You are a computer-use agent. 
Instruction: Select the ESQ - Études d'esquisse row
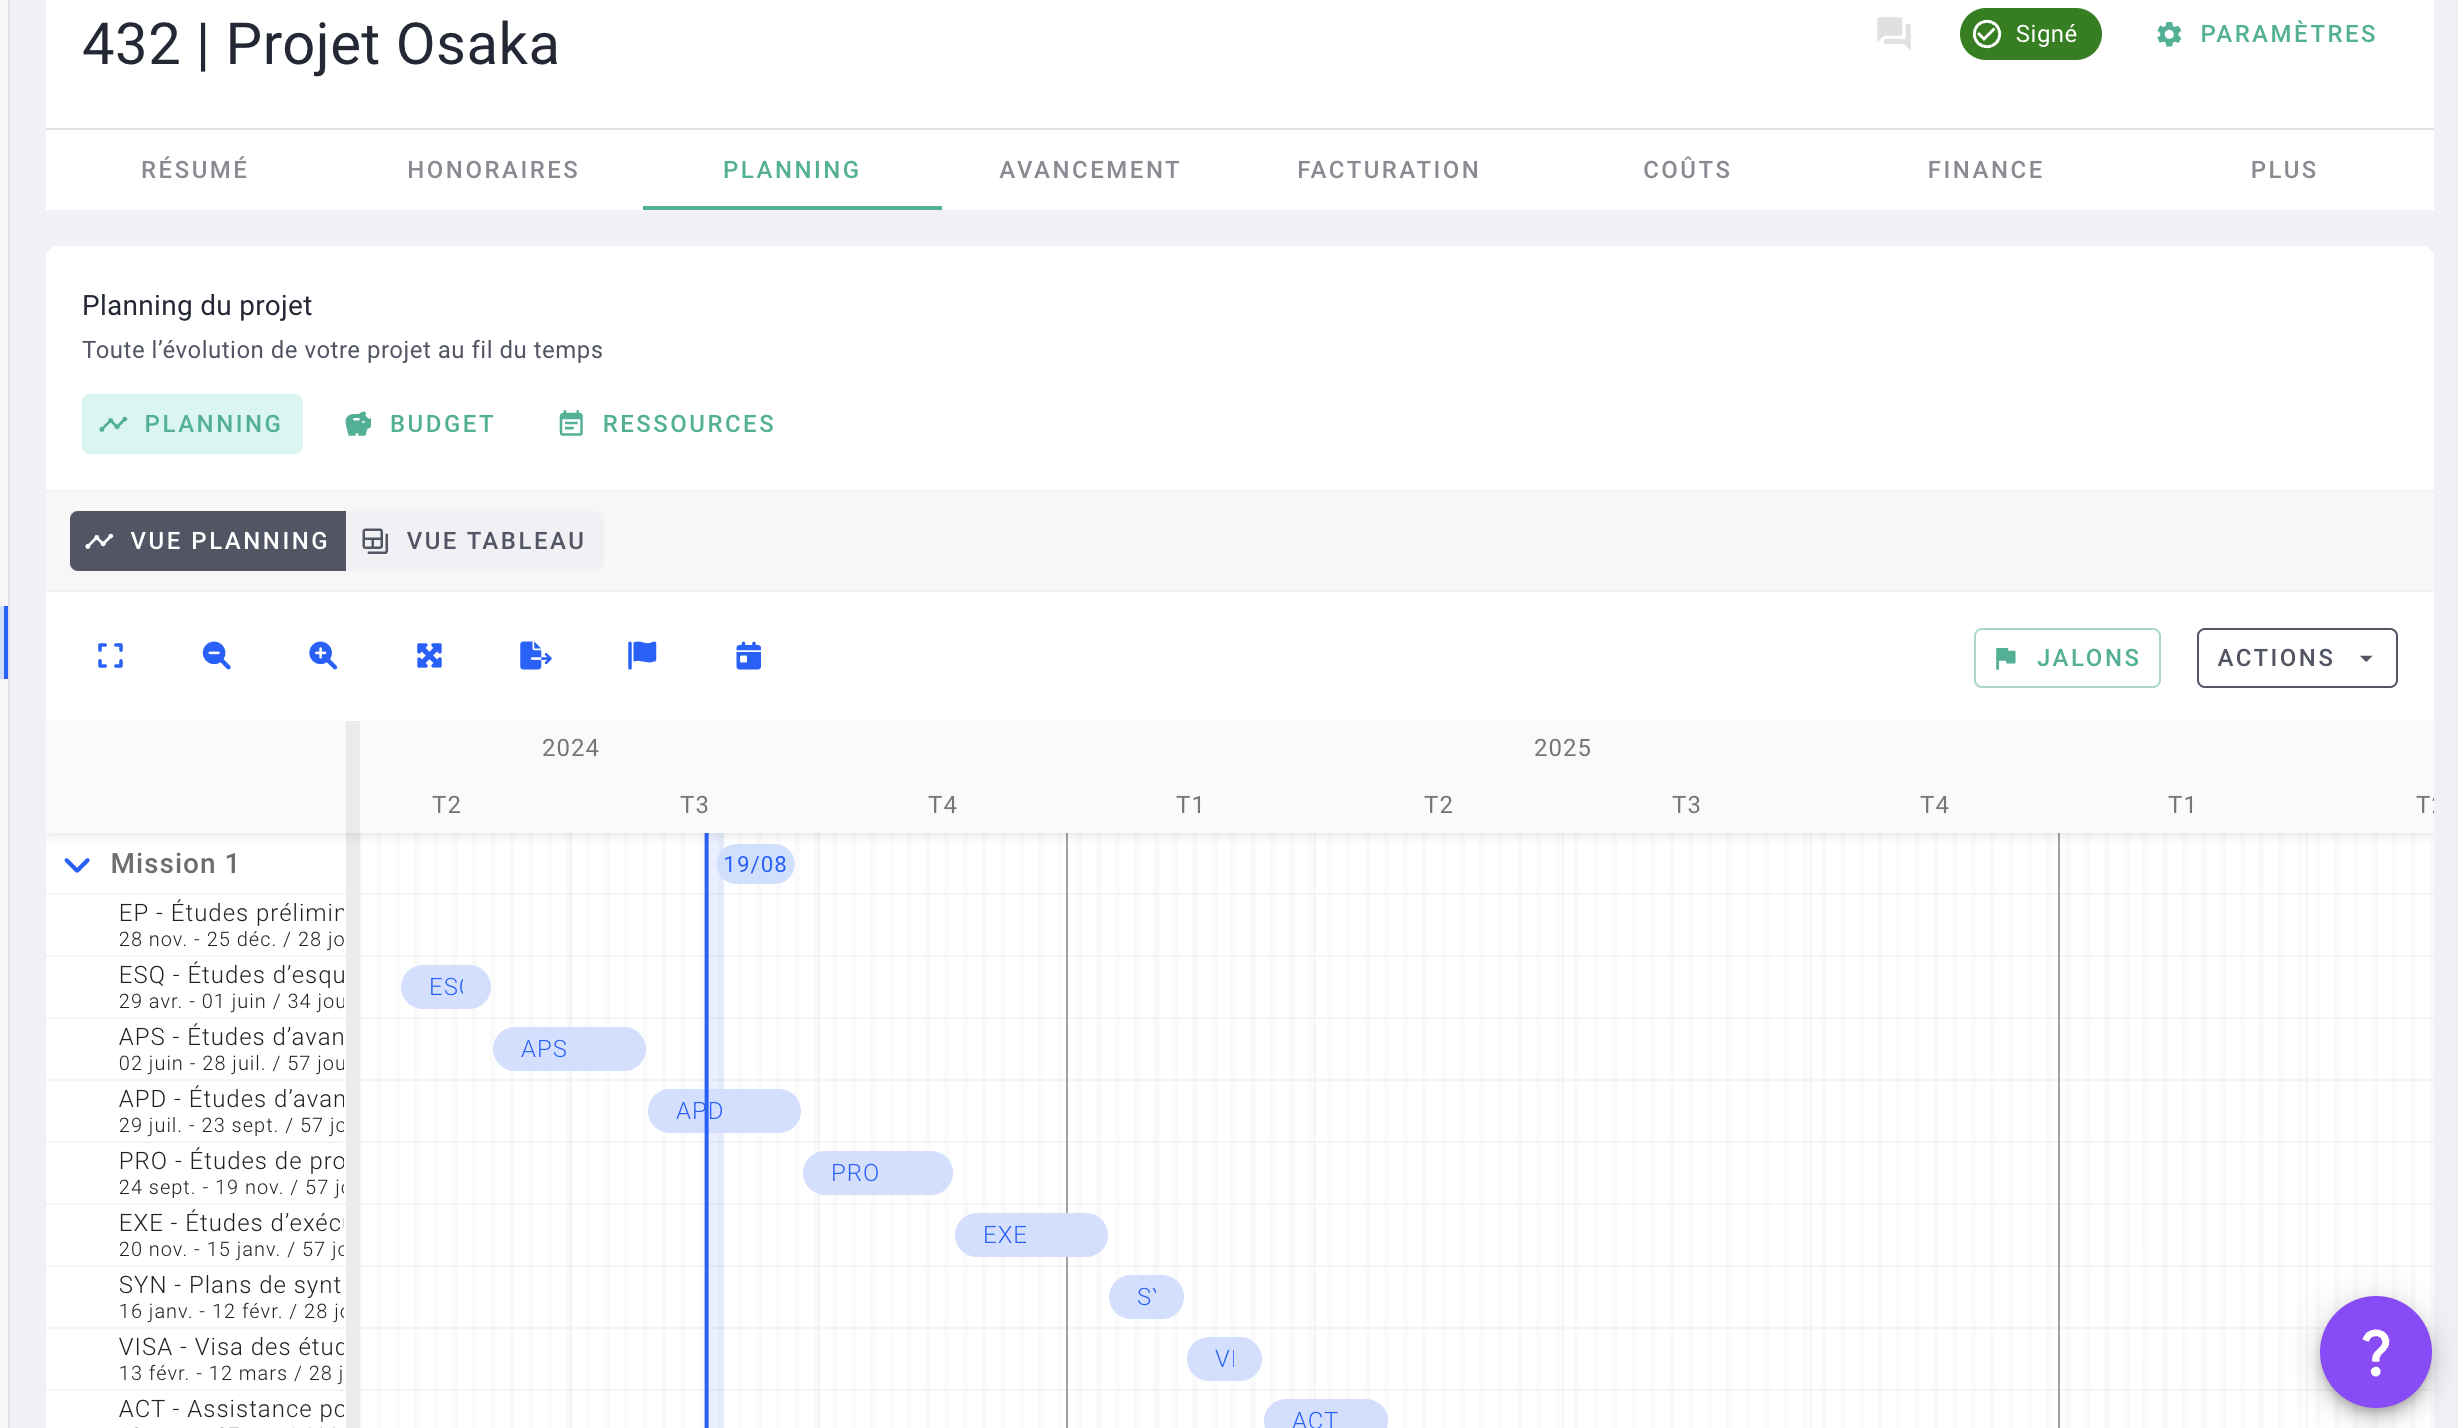point(196,987)
